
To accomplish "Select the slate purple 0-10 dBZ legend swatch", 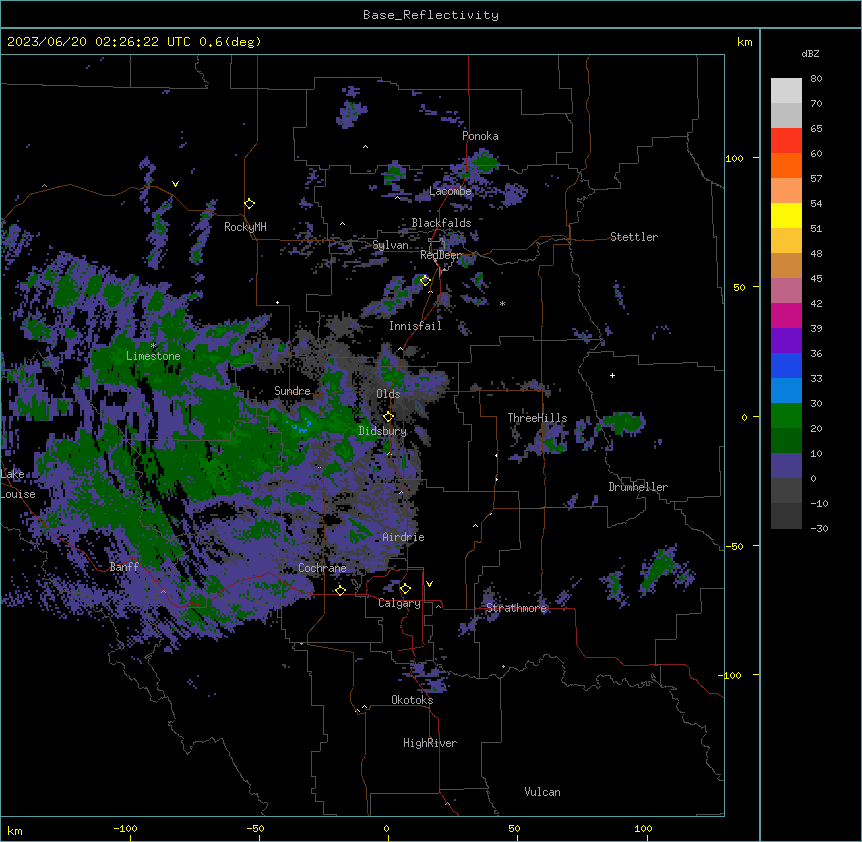I will click(786, 466).
